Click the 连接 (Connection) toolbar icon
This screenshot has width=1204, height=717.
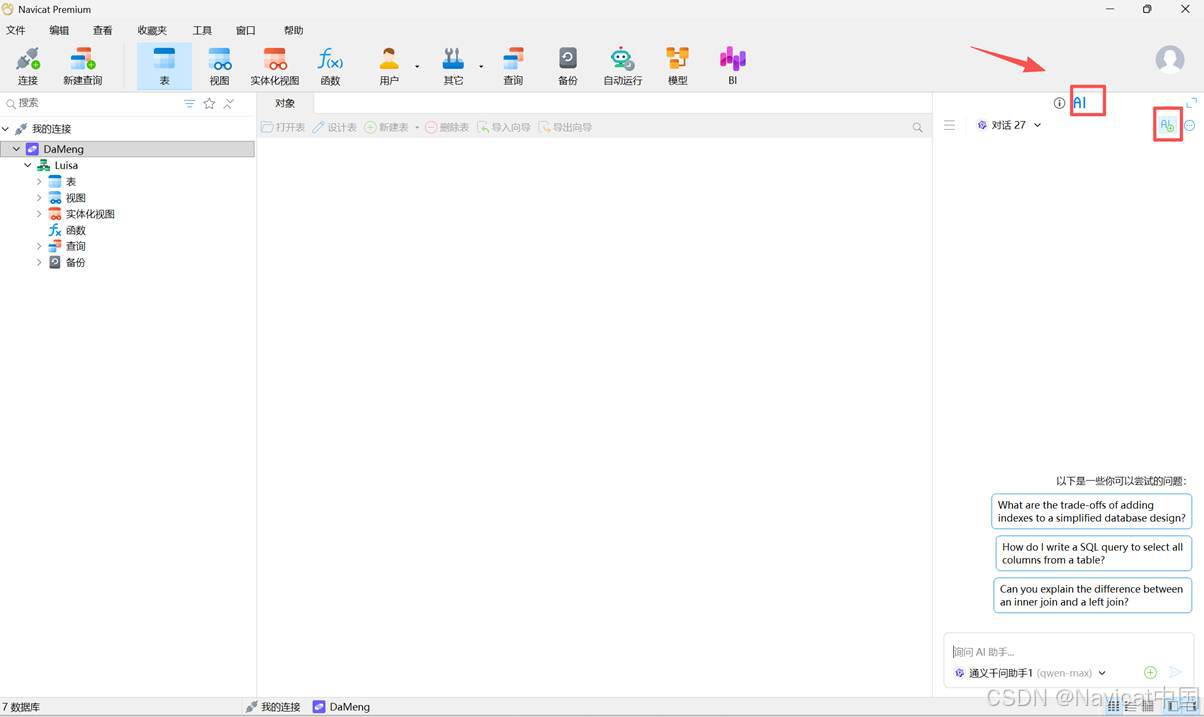[x=27, y=66]
